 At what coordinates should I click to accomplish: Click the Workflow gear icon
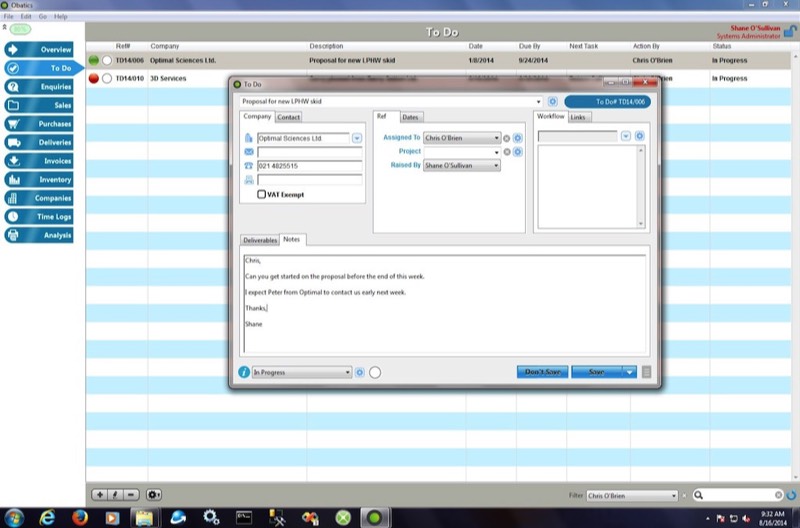tap(639, 136)
